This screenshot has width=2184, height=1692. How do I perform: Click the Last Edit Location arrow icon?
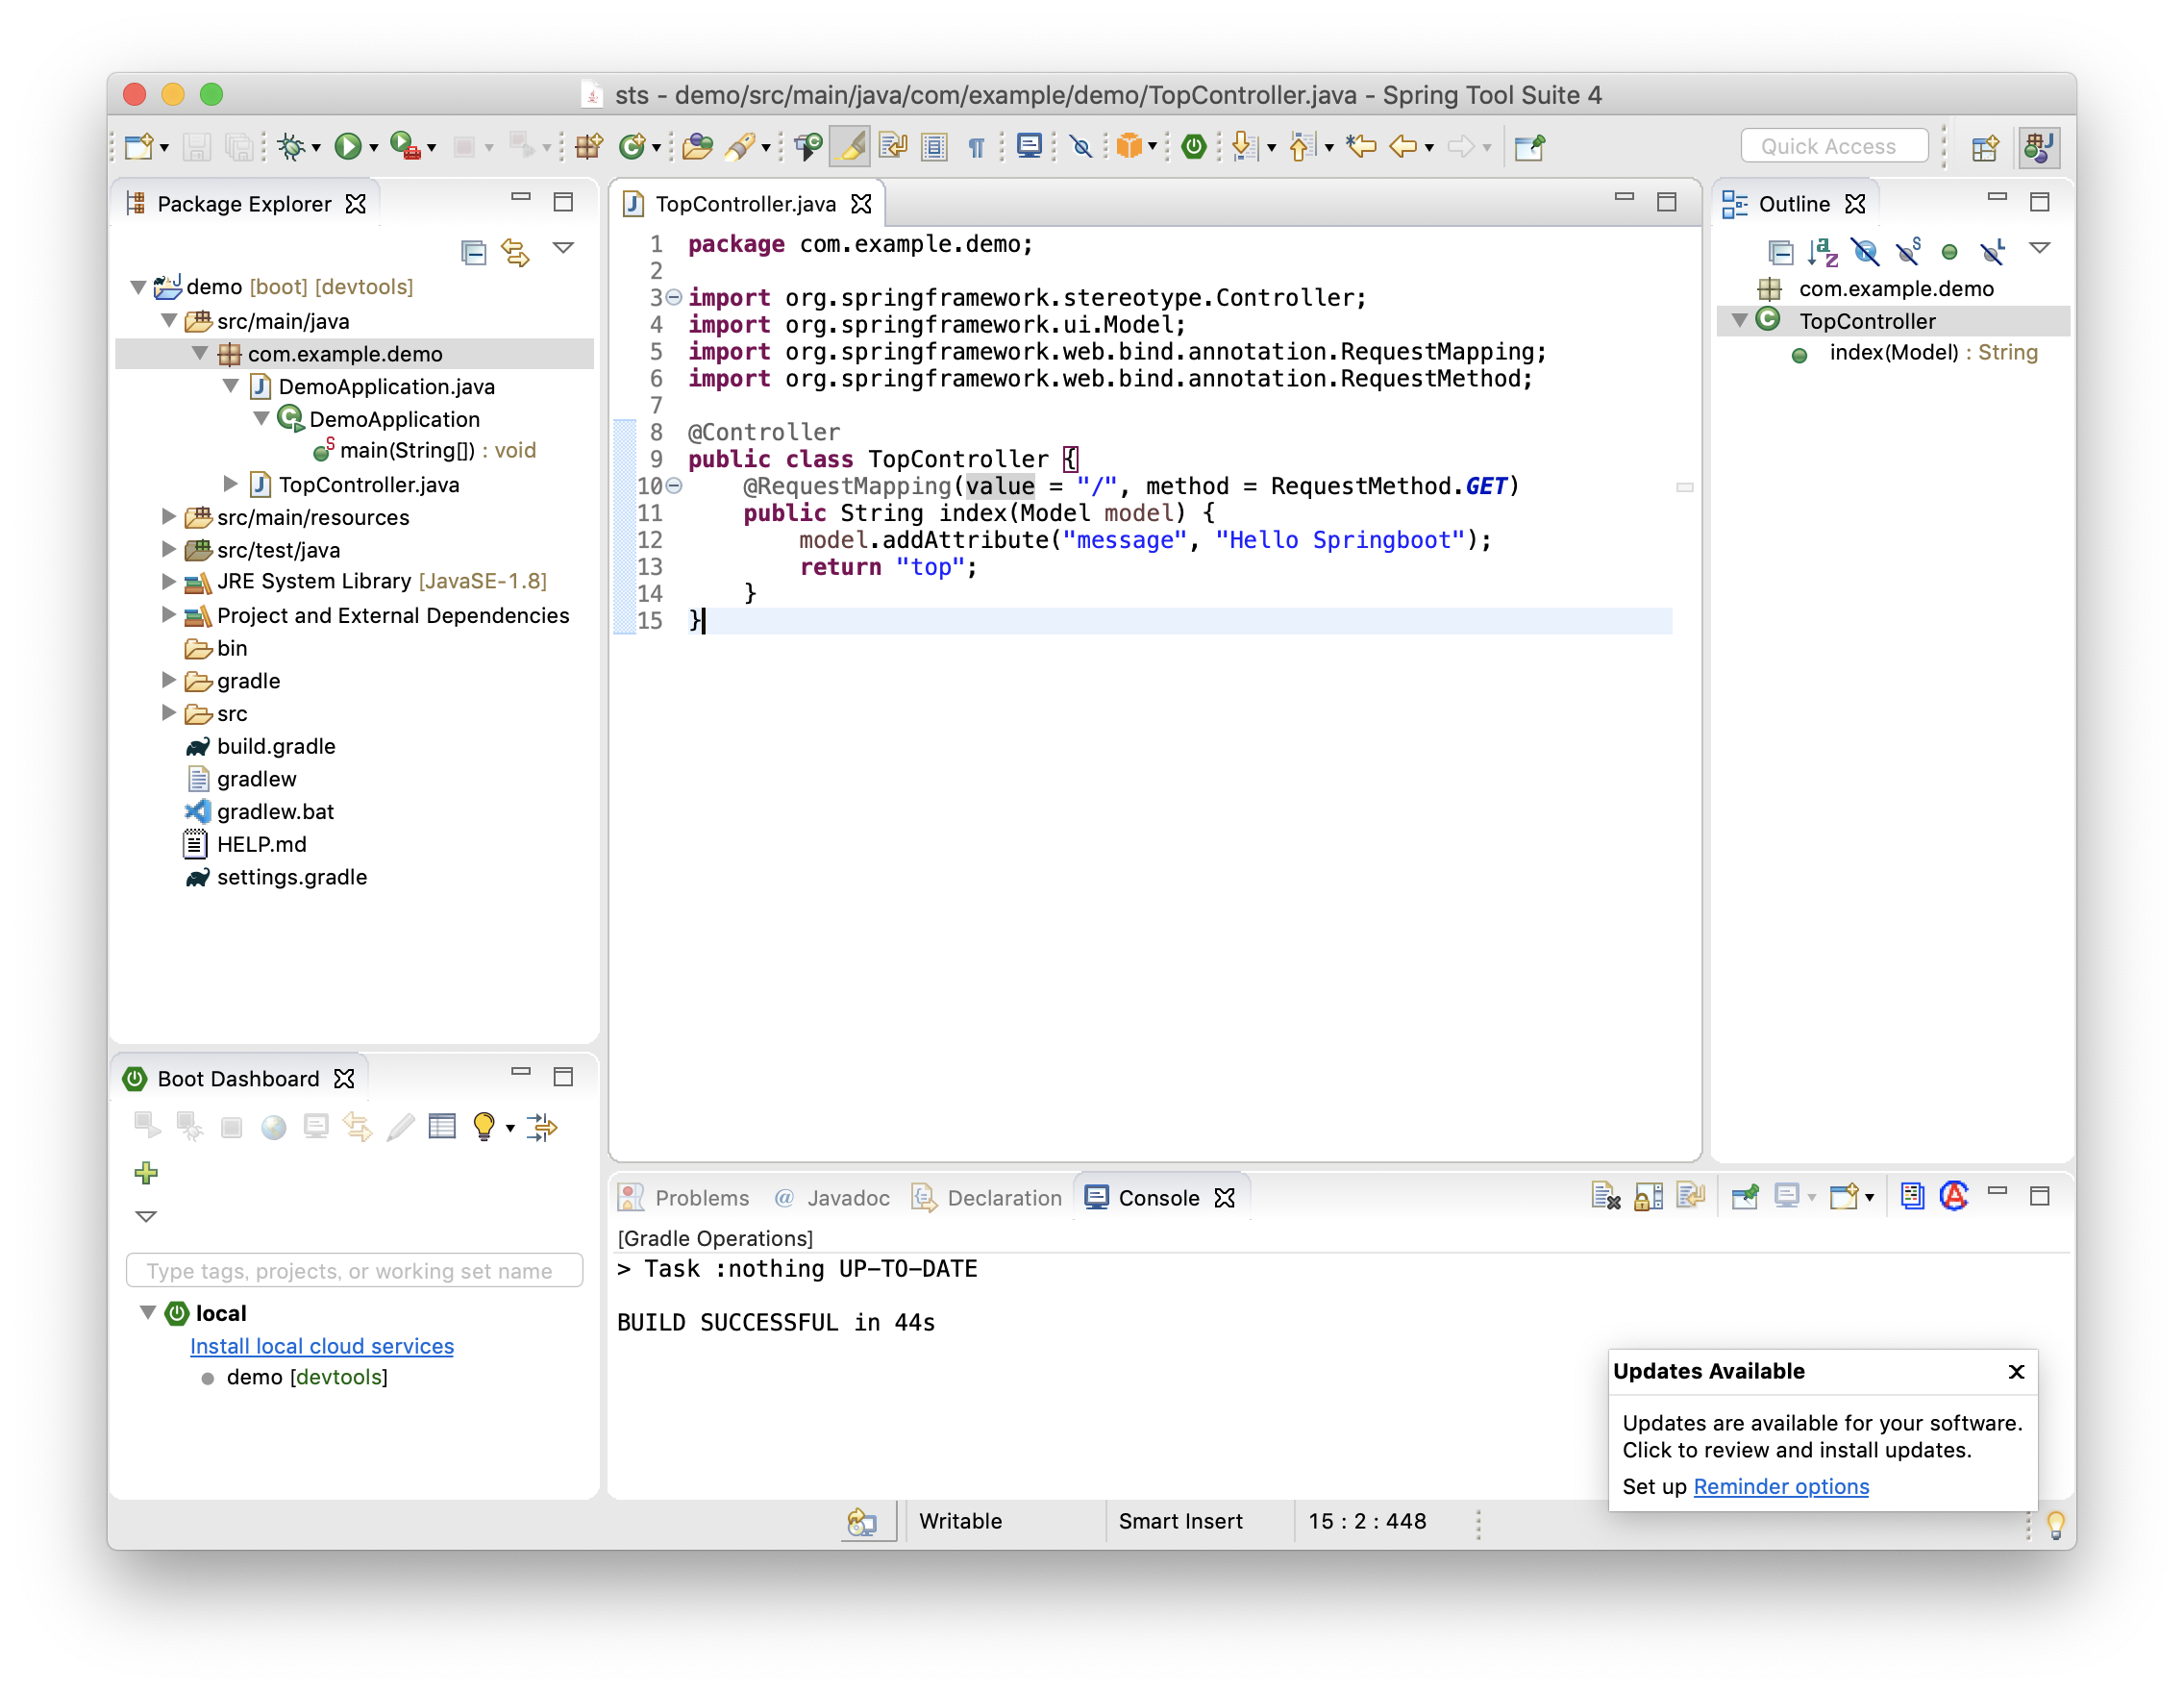1360,147
